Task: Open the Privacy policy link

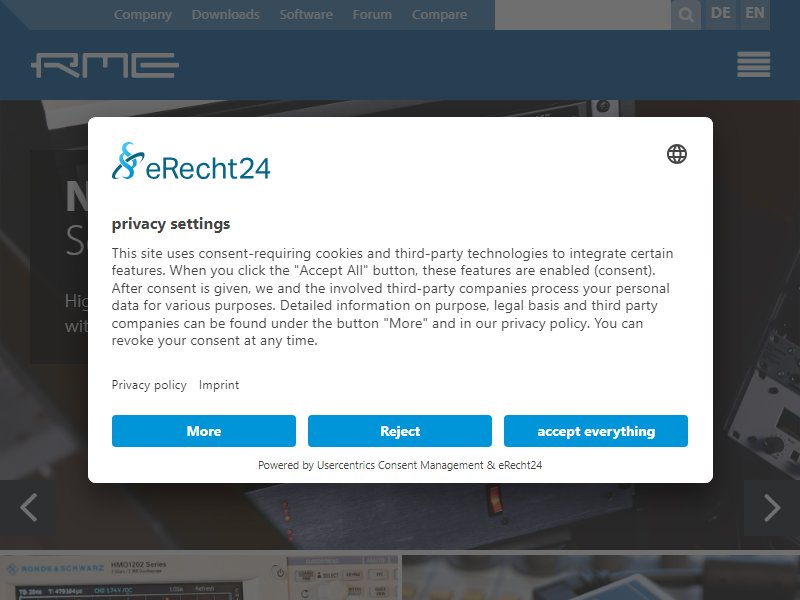Action: tap(149, 385)
